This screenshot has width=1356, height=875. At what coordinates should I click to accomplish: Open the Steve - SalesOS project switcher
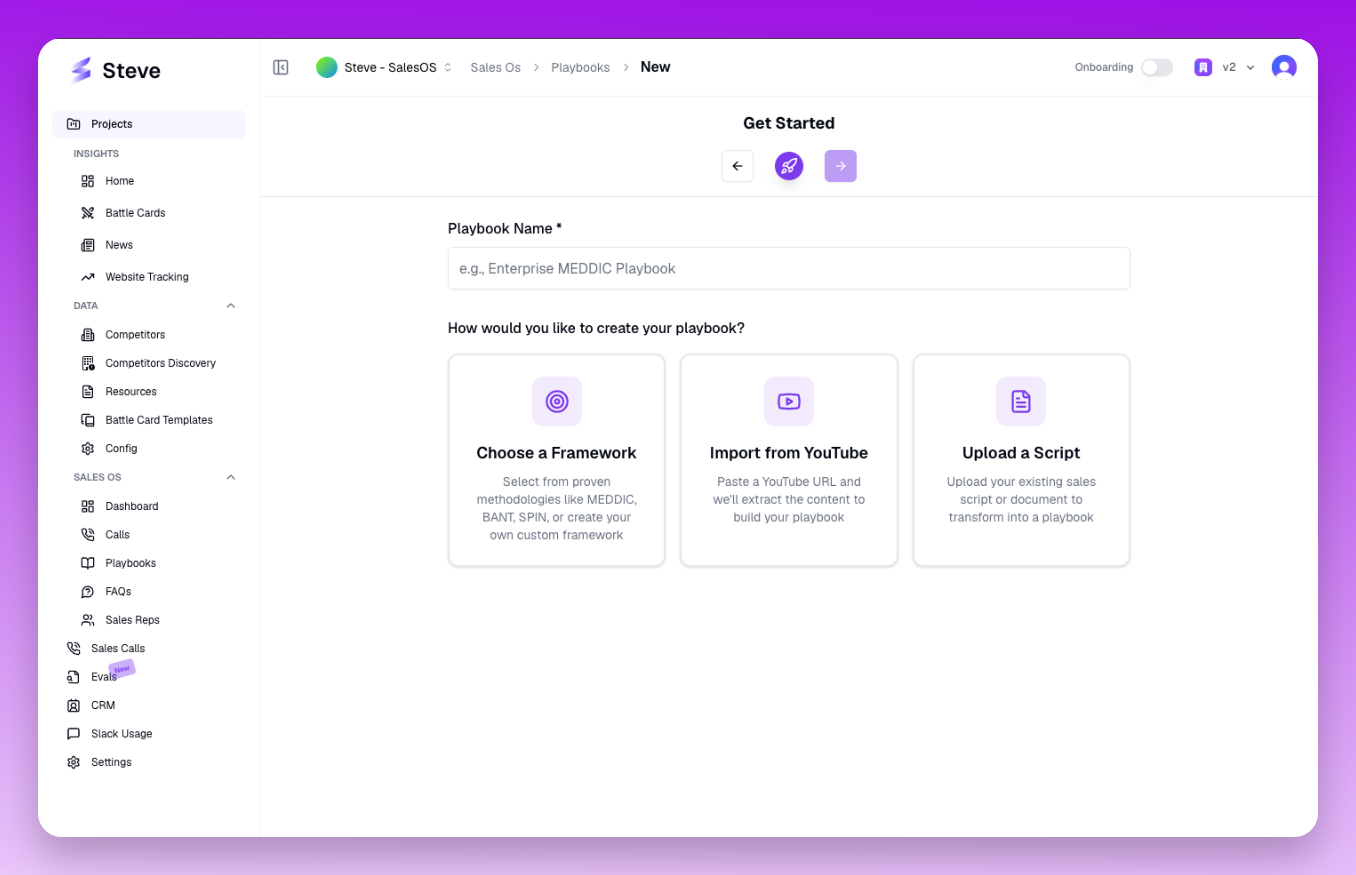tap(385, 67)
